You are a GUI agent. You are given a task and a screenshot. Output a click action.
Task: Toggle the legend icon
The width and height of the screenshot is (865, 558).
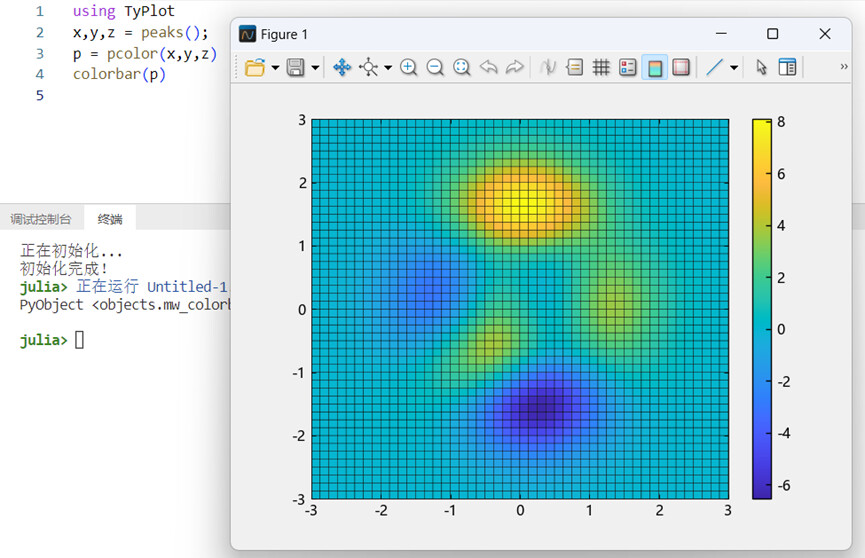(628, 67)
